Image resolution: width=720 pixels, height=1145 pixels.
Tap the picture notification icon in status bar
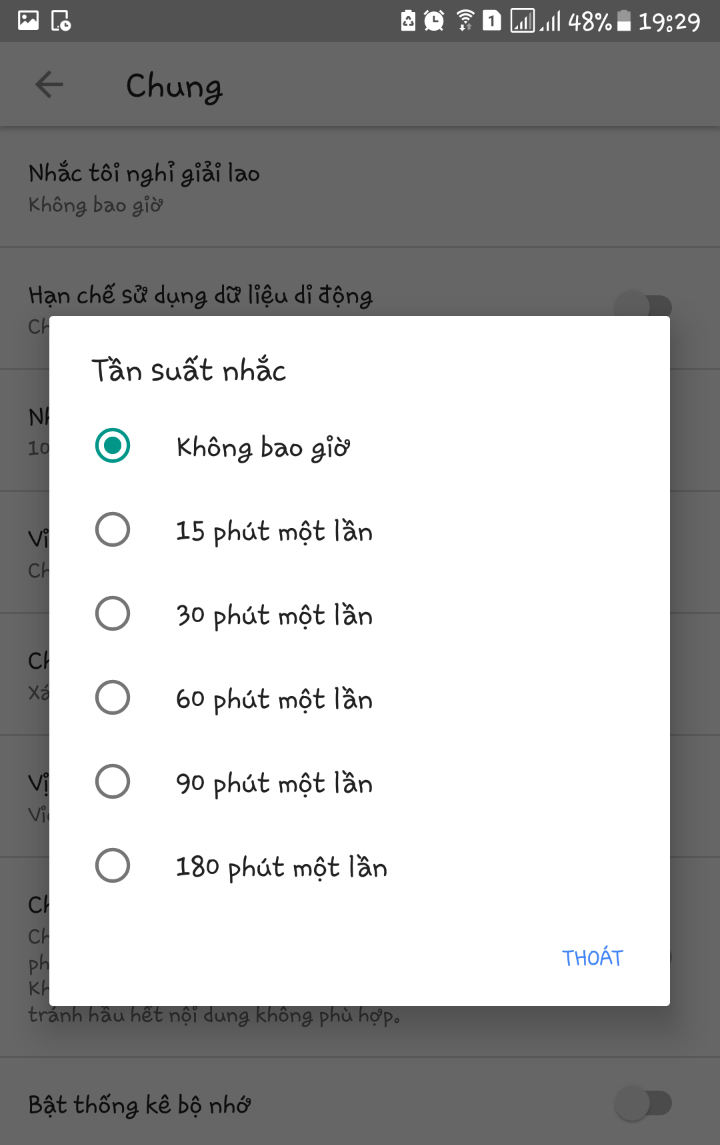(x=29, y=20)
